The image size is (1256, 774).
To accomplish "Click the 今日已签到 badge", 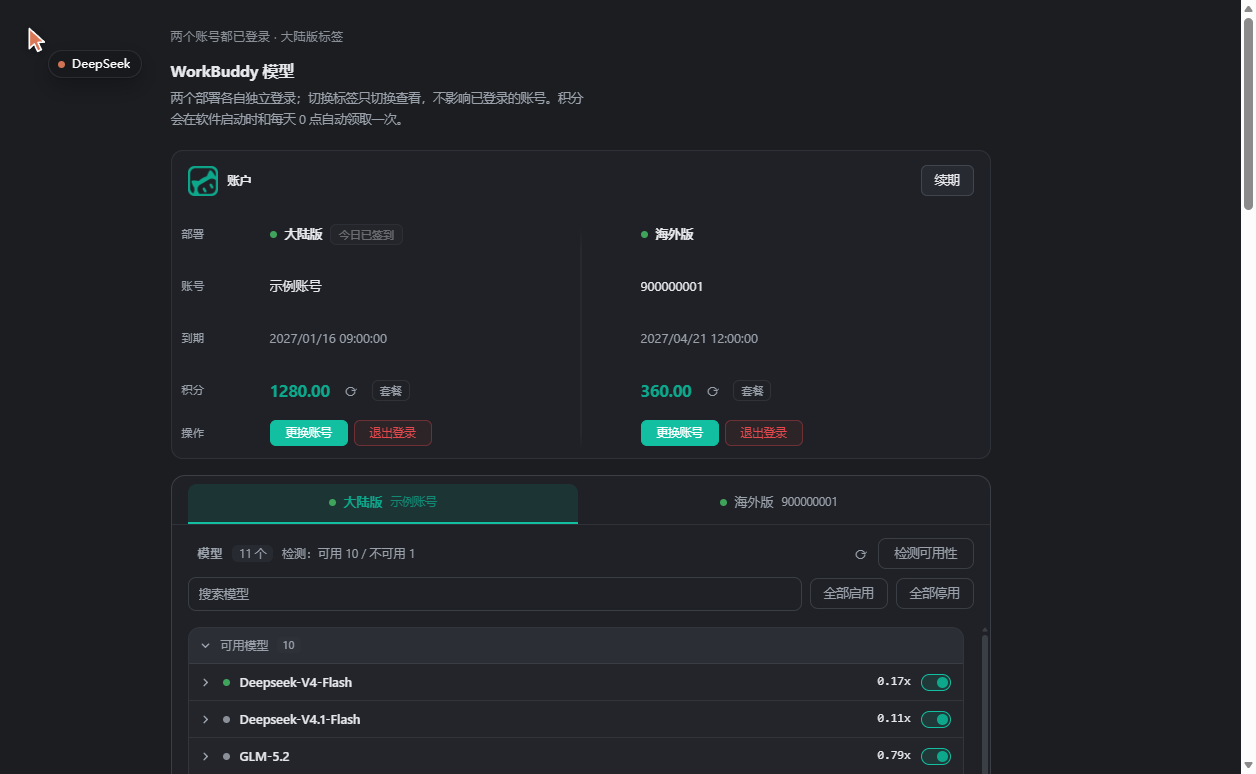I will (x=366, y=235).
